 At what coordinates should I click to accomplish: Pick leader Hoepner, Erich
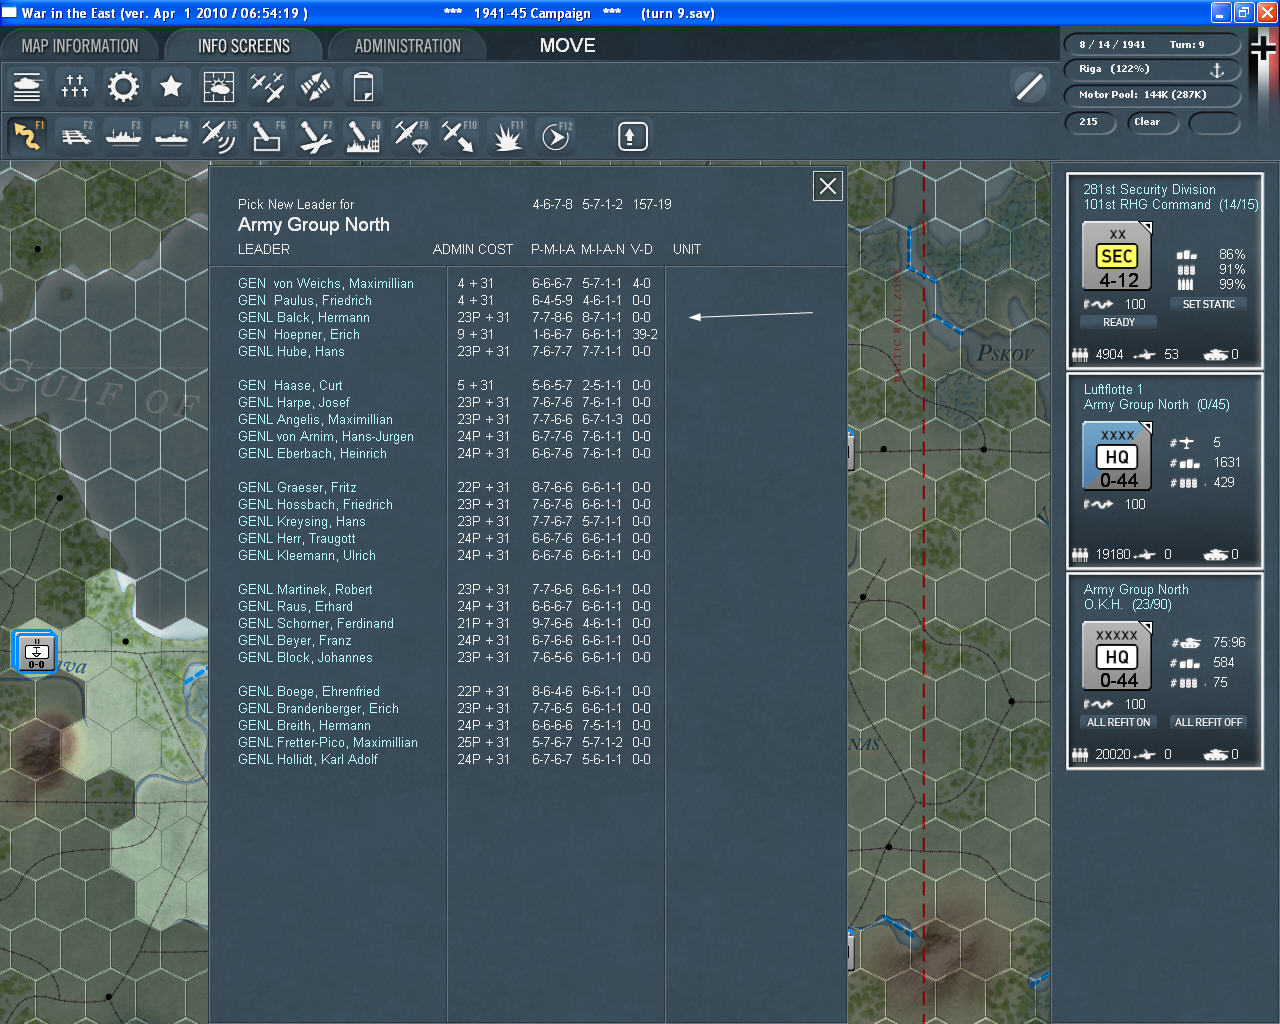(299, 335)
